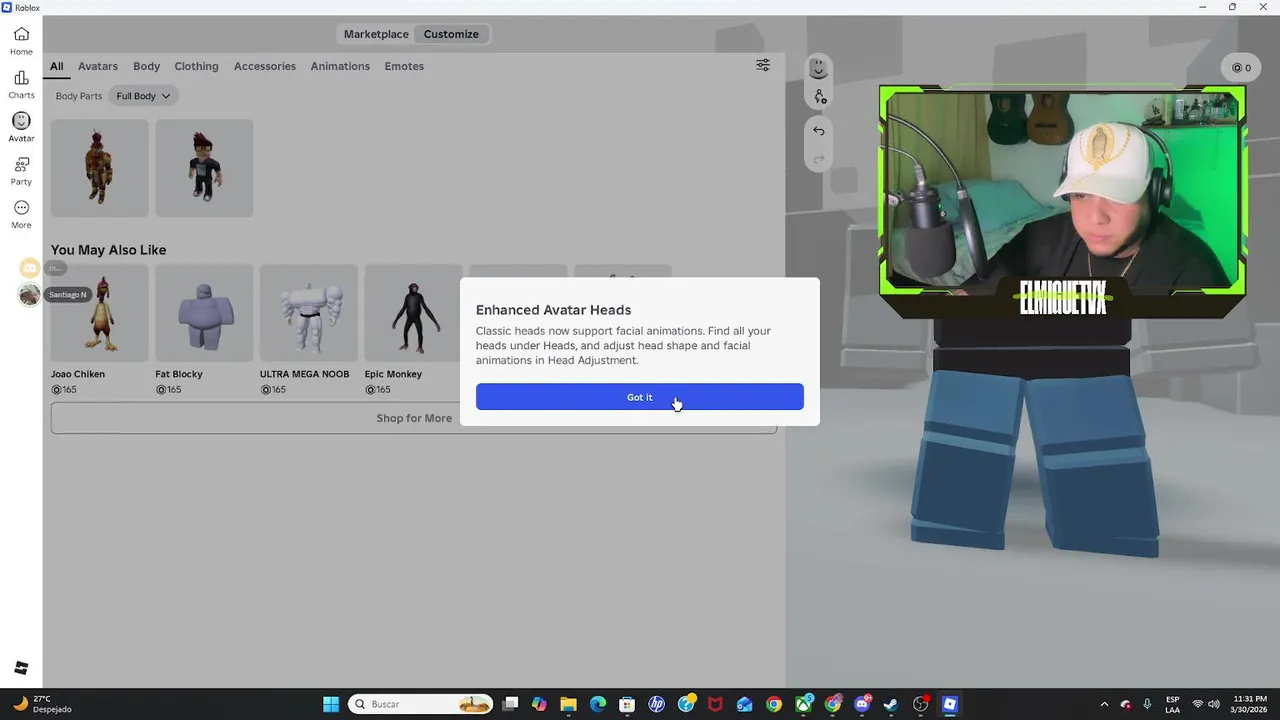Switch to the Marketplace tab
Viewport: 1280px width, 720px height.
tap(376, 34)
